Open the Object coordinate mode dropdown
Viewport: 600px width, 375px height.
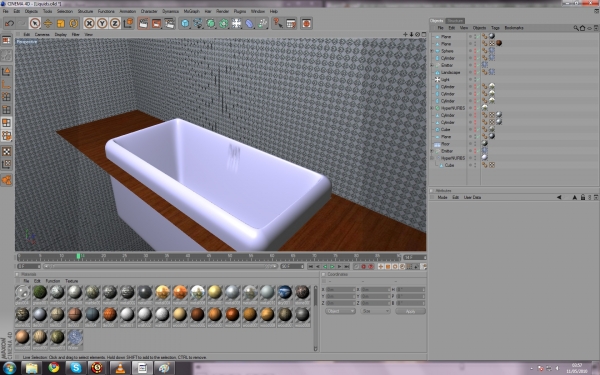click(x=340, y=311)
